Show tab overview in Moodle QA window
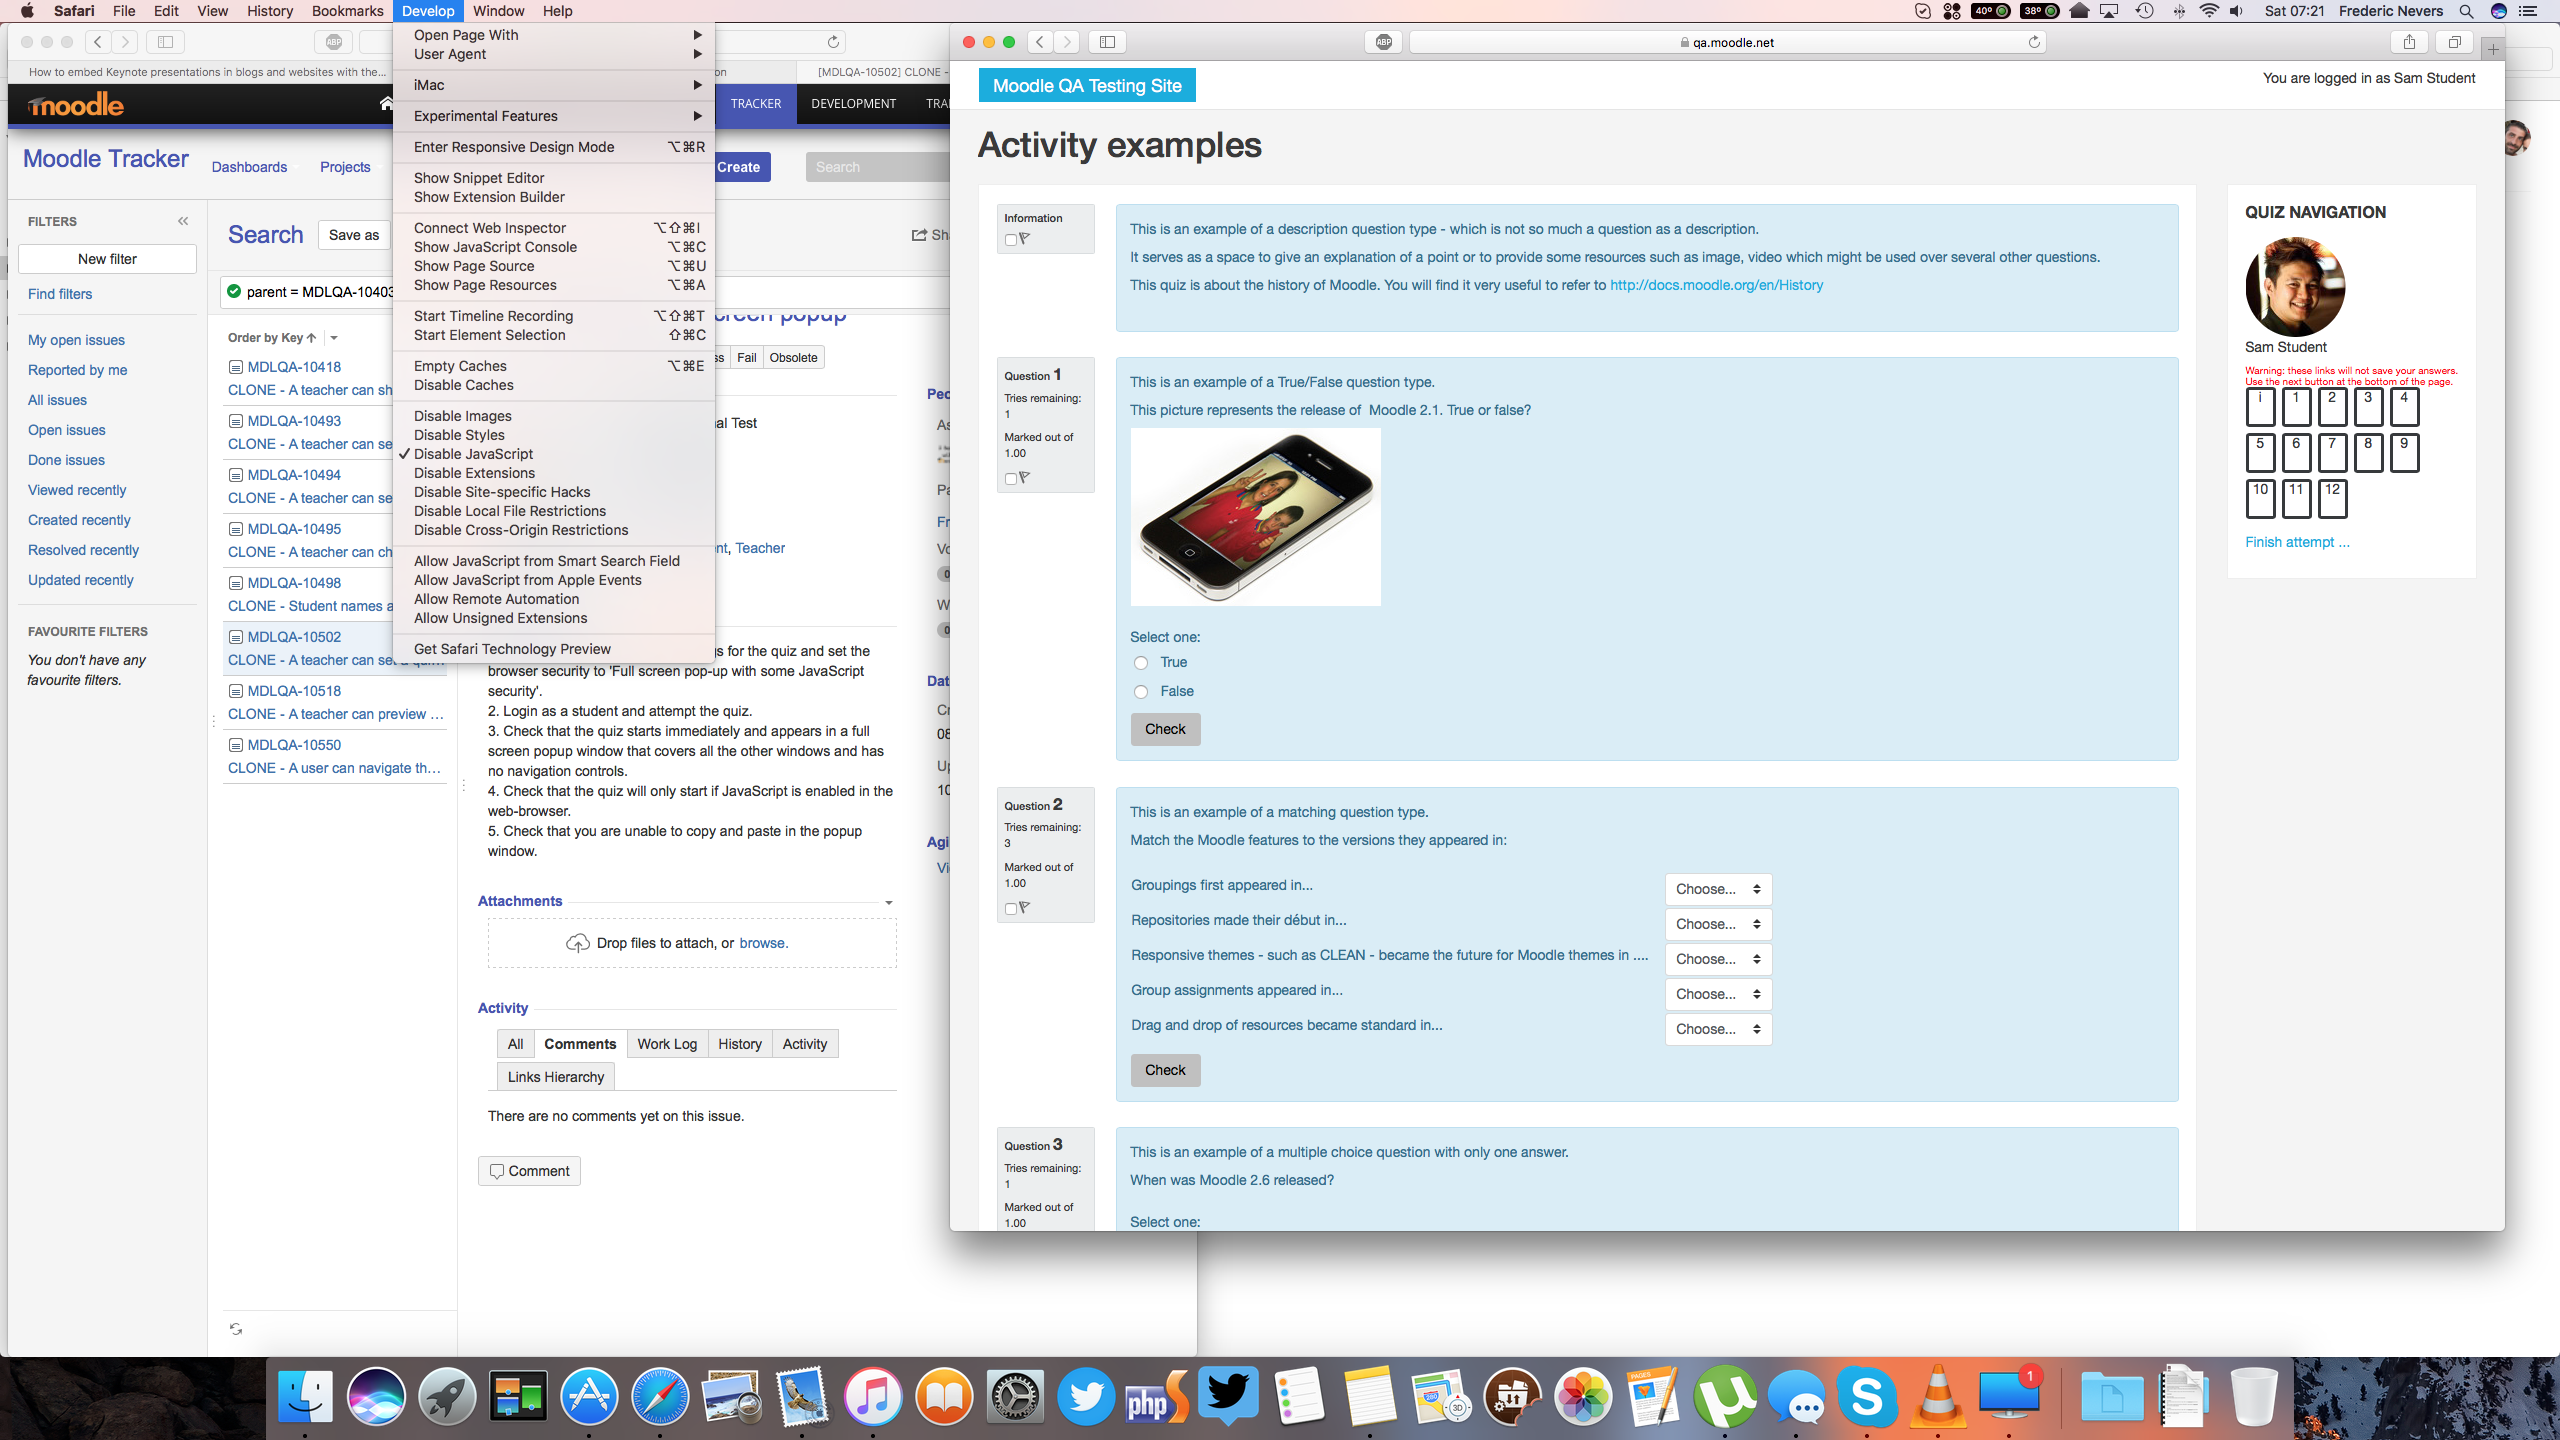This screenshot has height=1440, width=2560. [2454, 42]
